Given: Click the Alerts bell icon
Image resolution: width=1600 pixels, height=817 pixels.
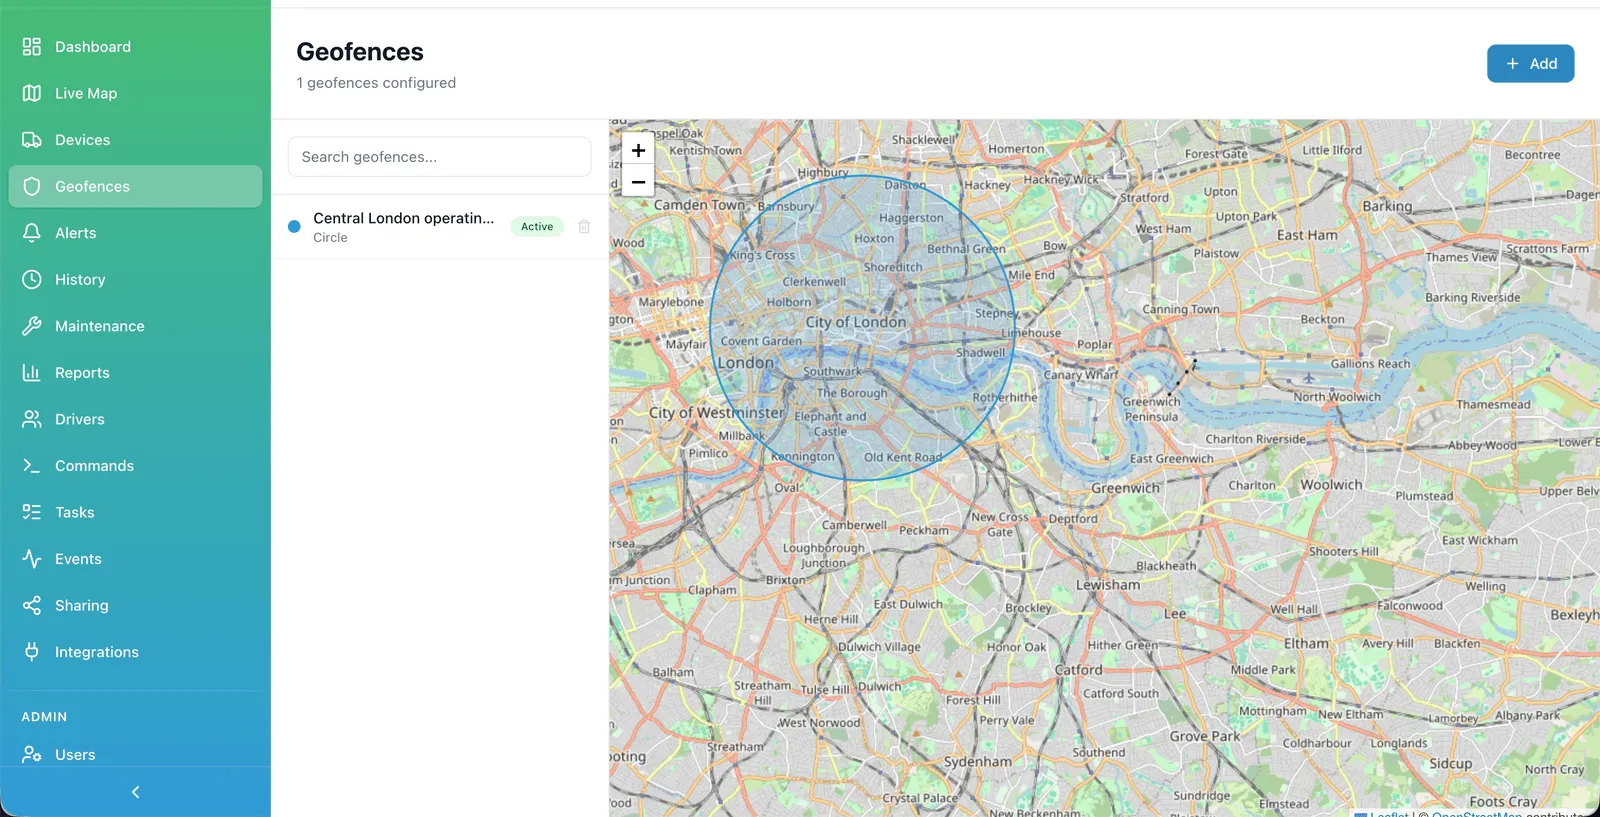Looking at the screenshot, I should click(32, 233).
